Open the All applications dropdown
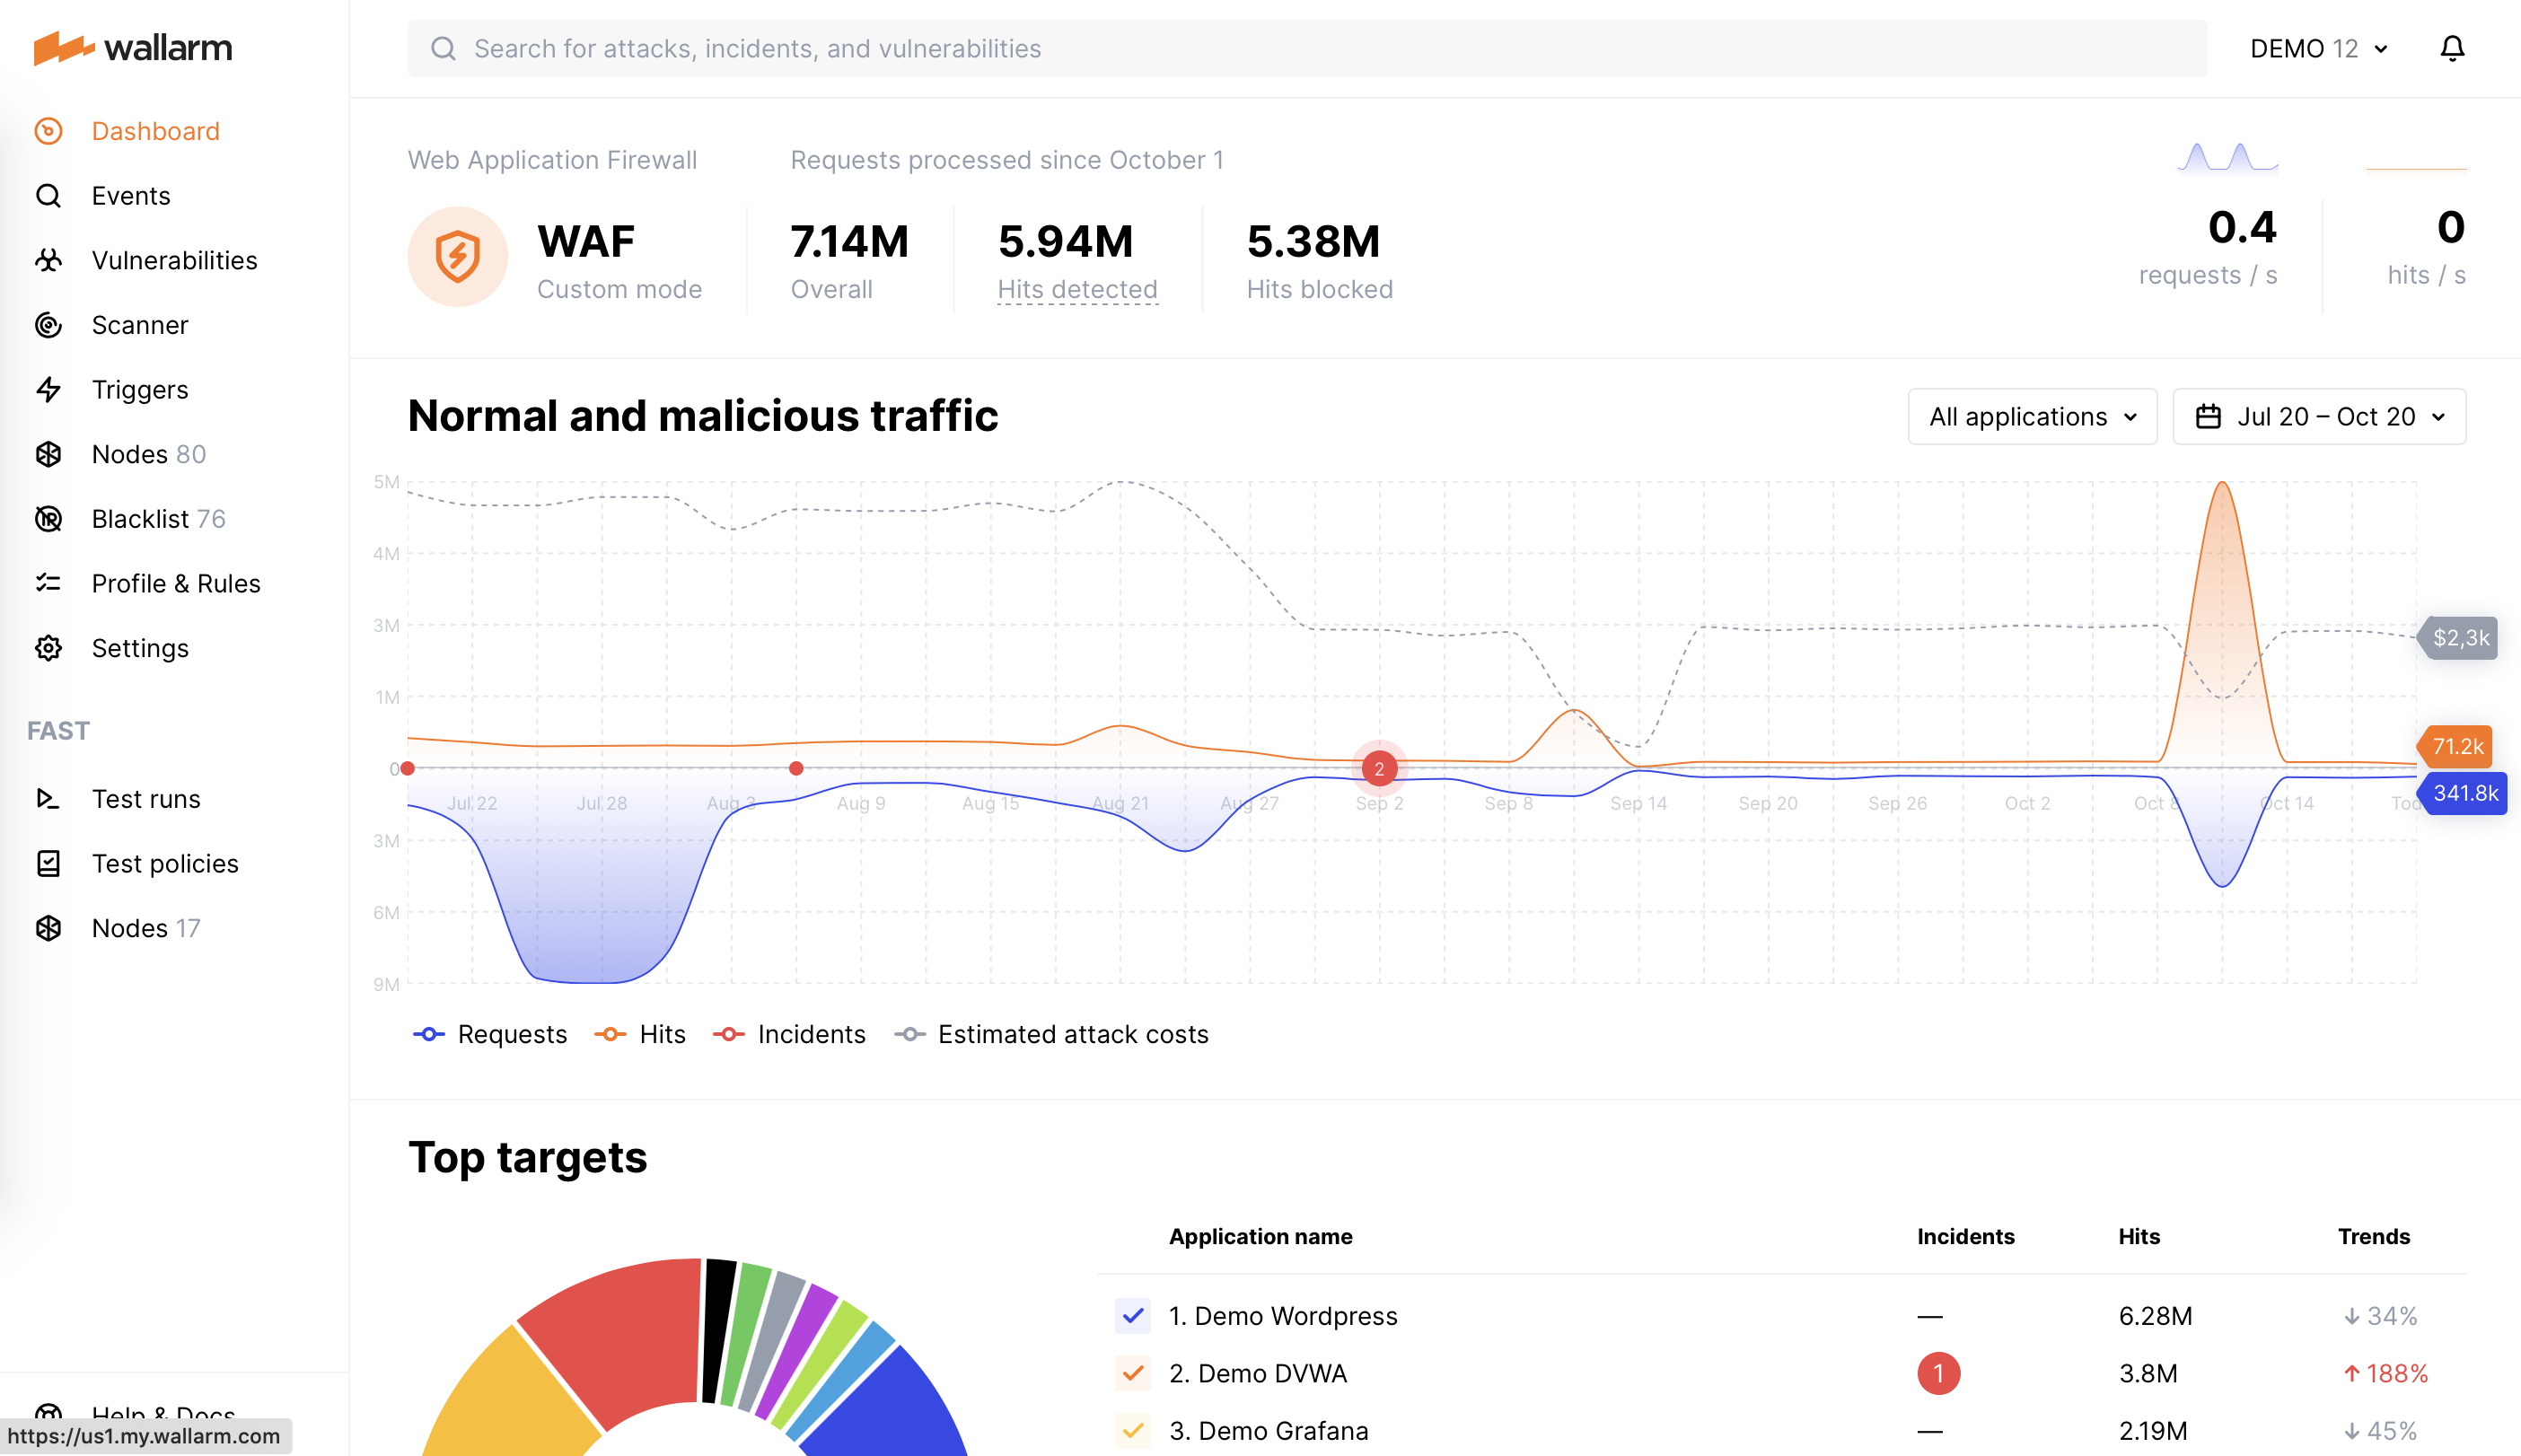The image size is (2521, 1456). click(x=2031, y=416)
